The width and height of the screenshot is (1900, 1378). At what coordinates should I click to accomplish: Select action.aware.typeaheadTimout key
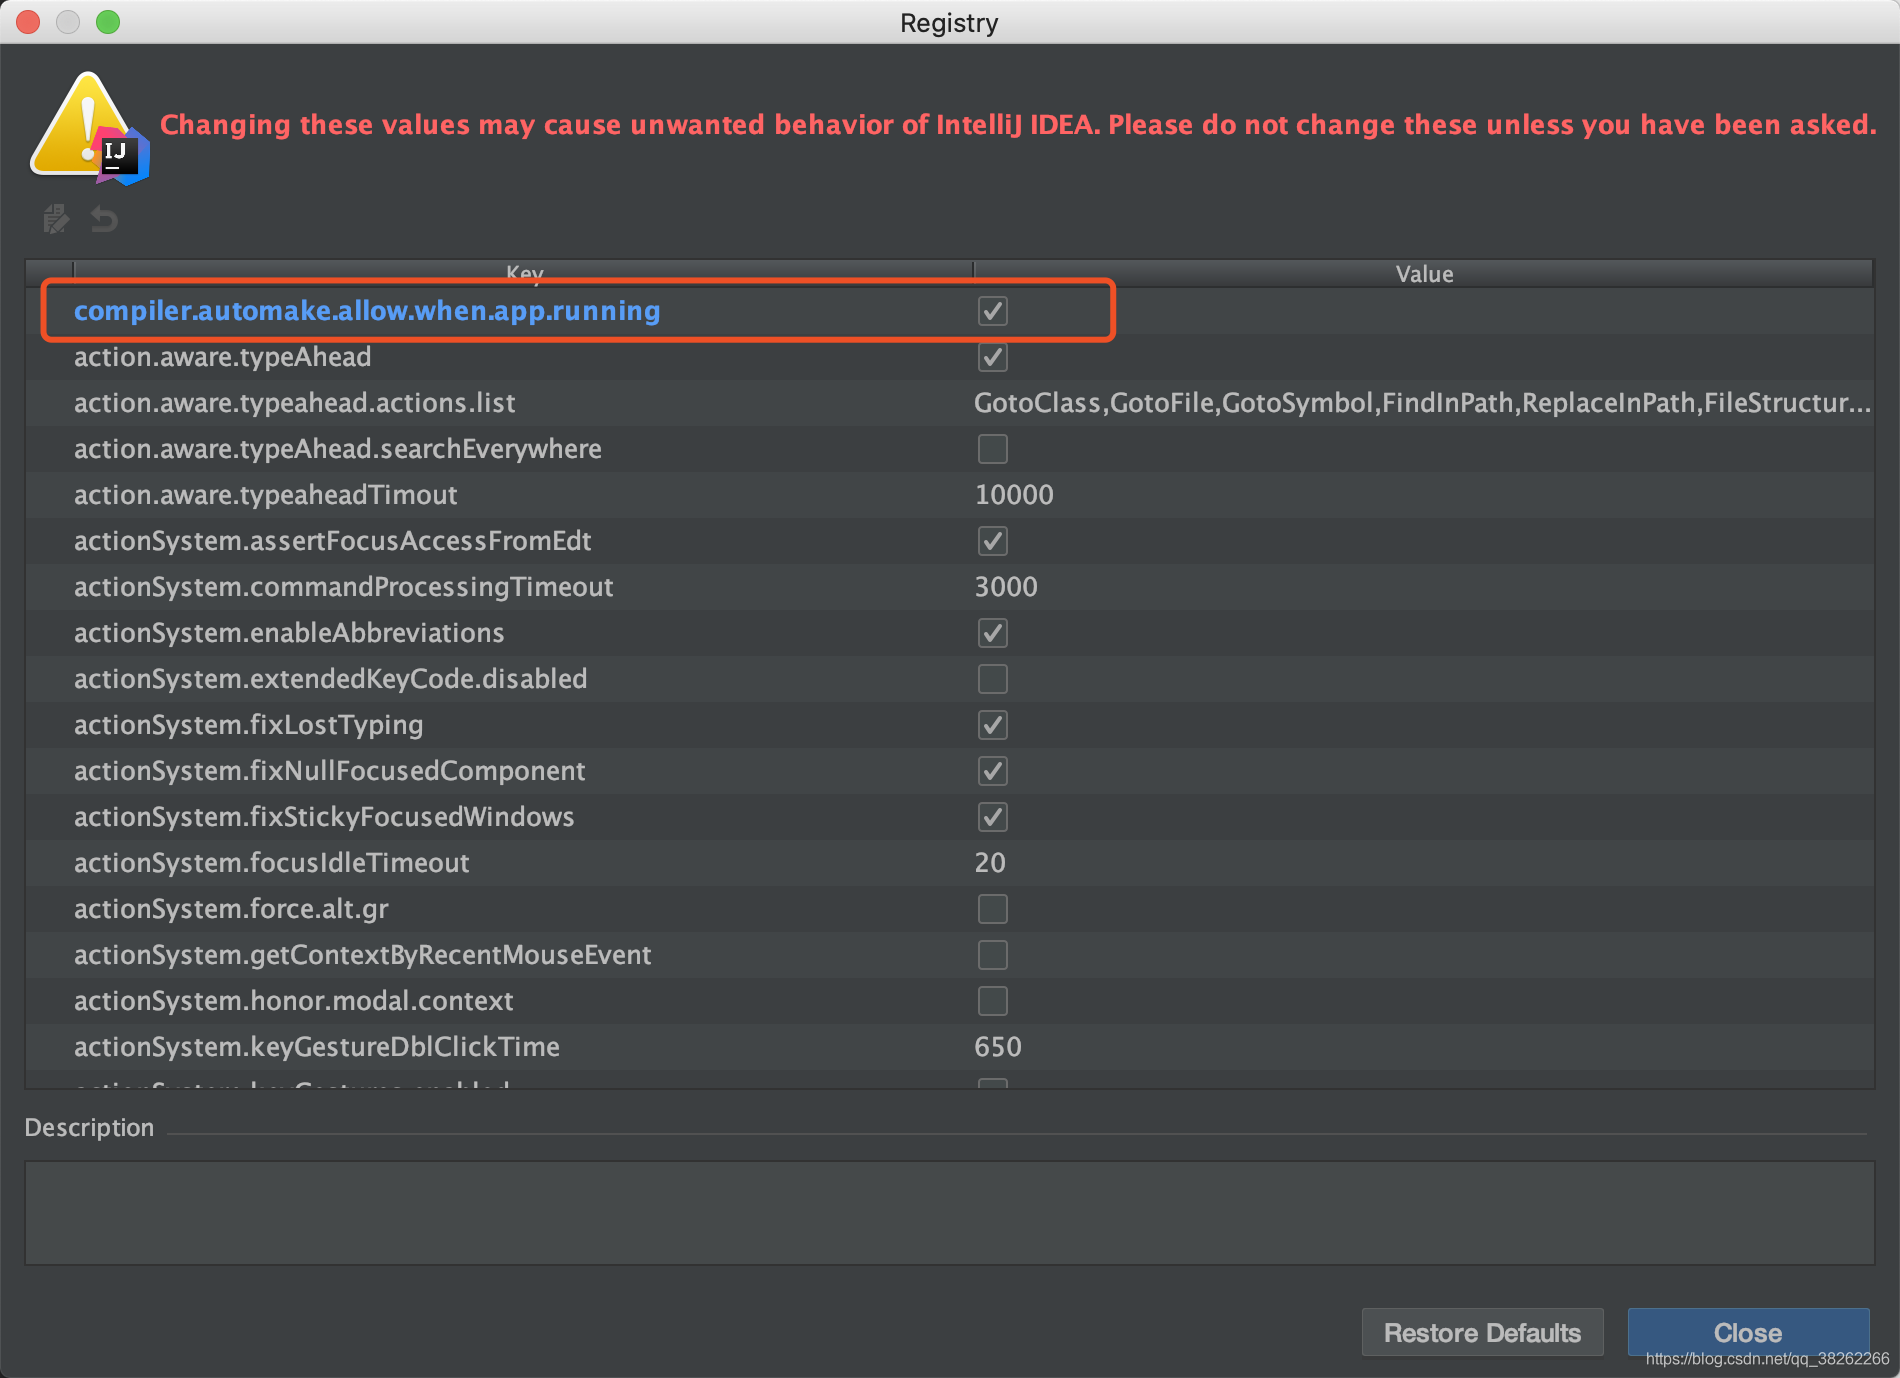(x=266, y=495)
